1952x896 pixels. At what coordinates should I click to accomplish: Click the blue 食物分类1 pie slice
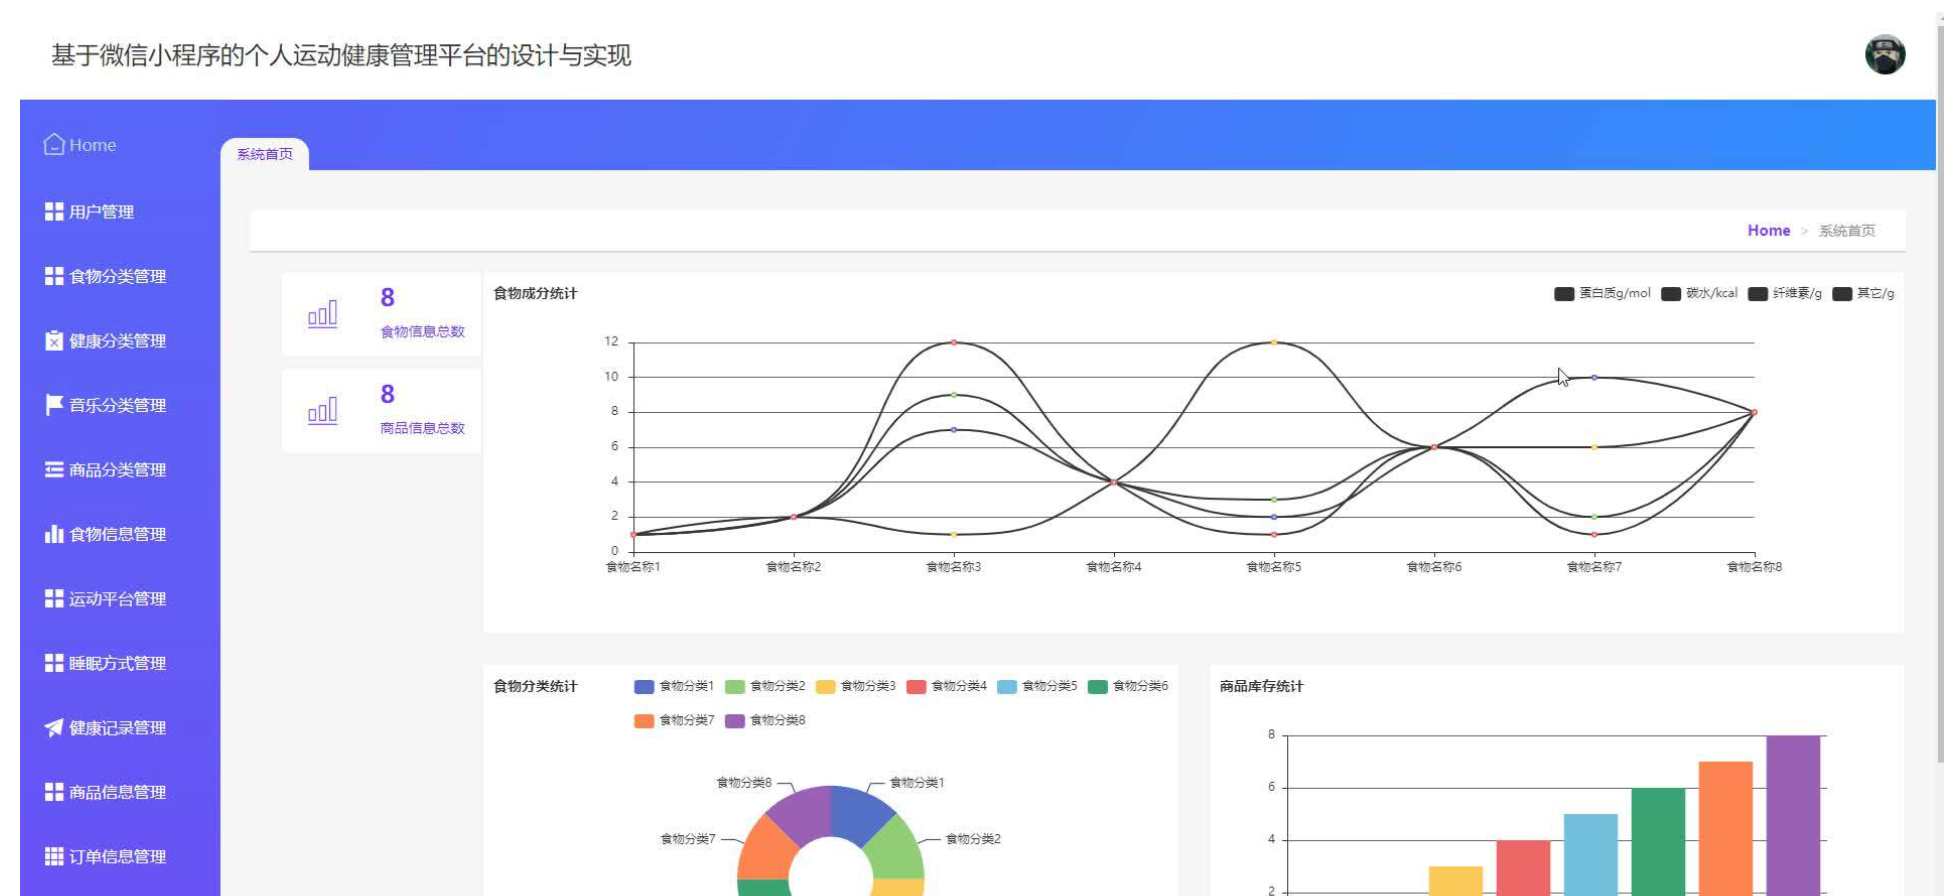point(858,812)
